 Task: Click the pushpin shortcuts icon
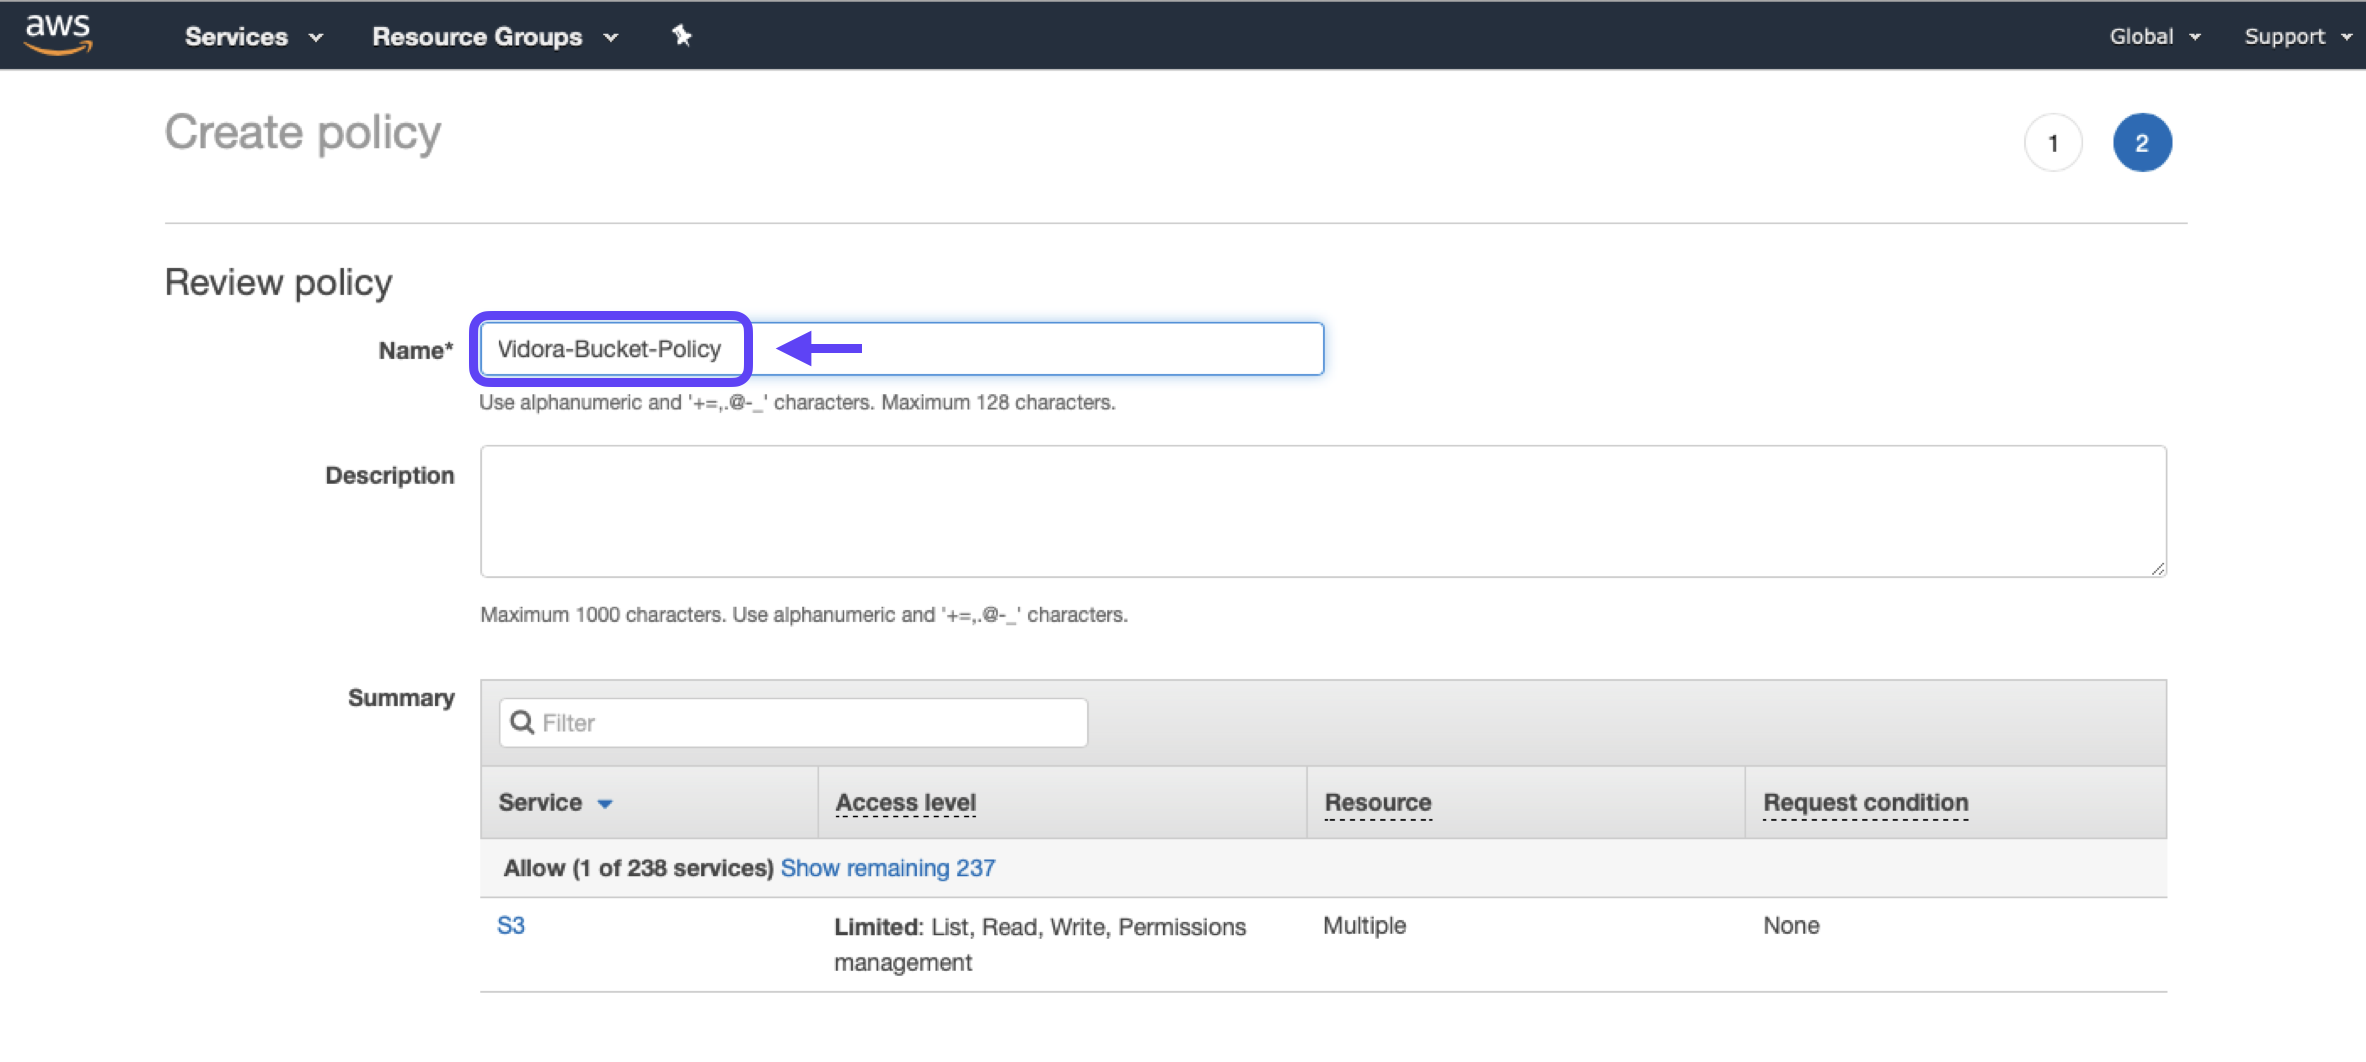pos(681,36)
